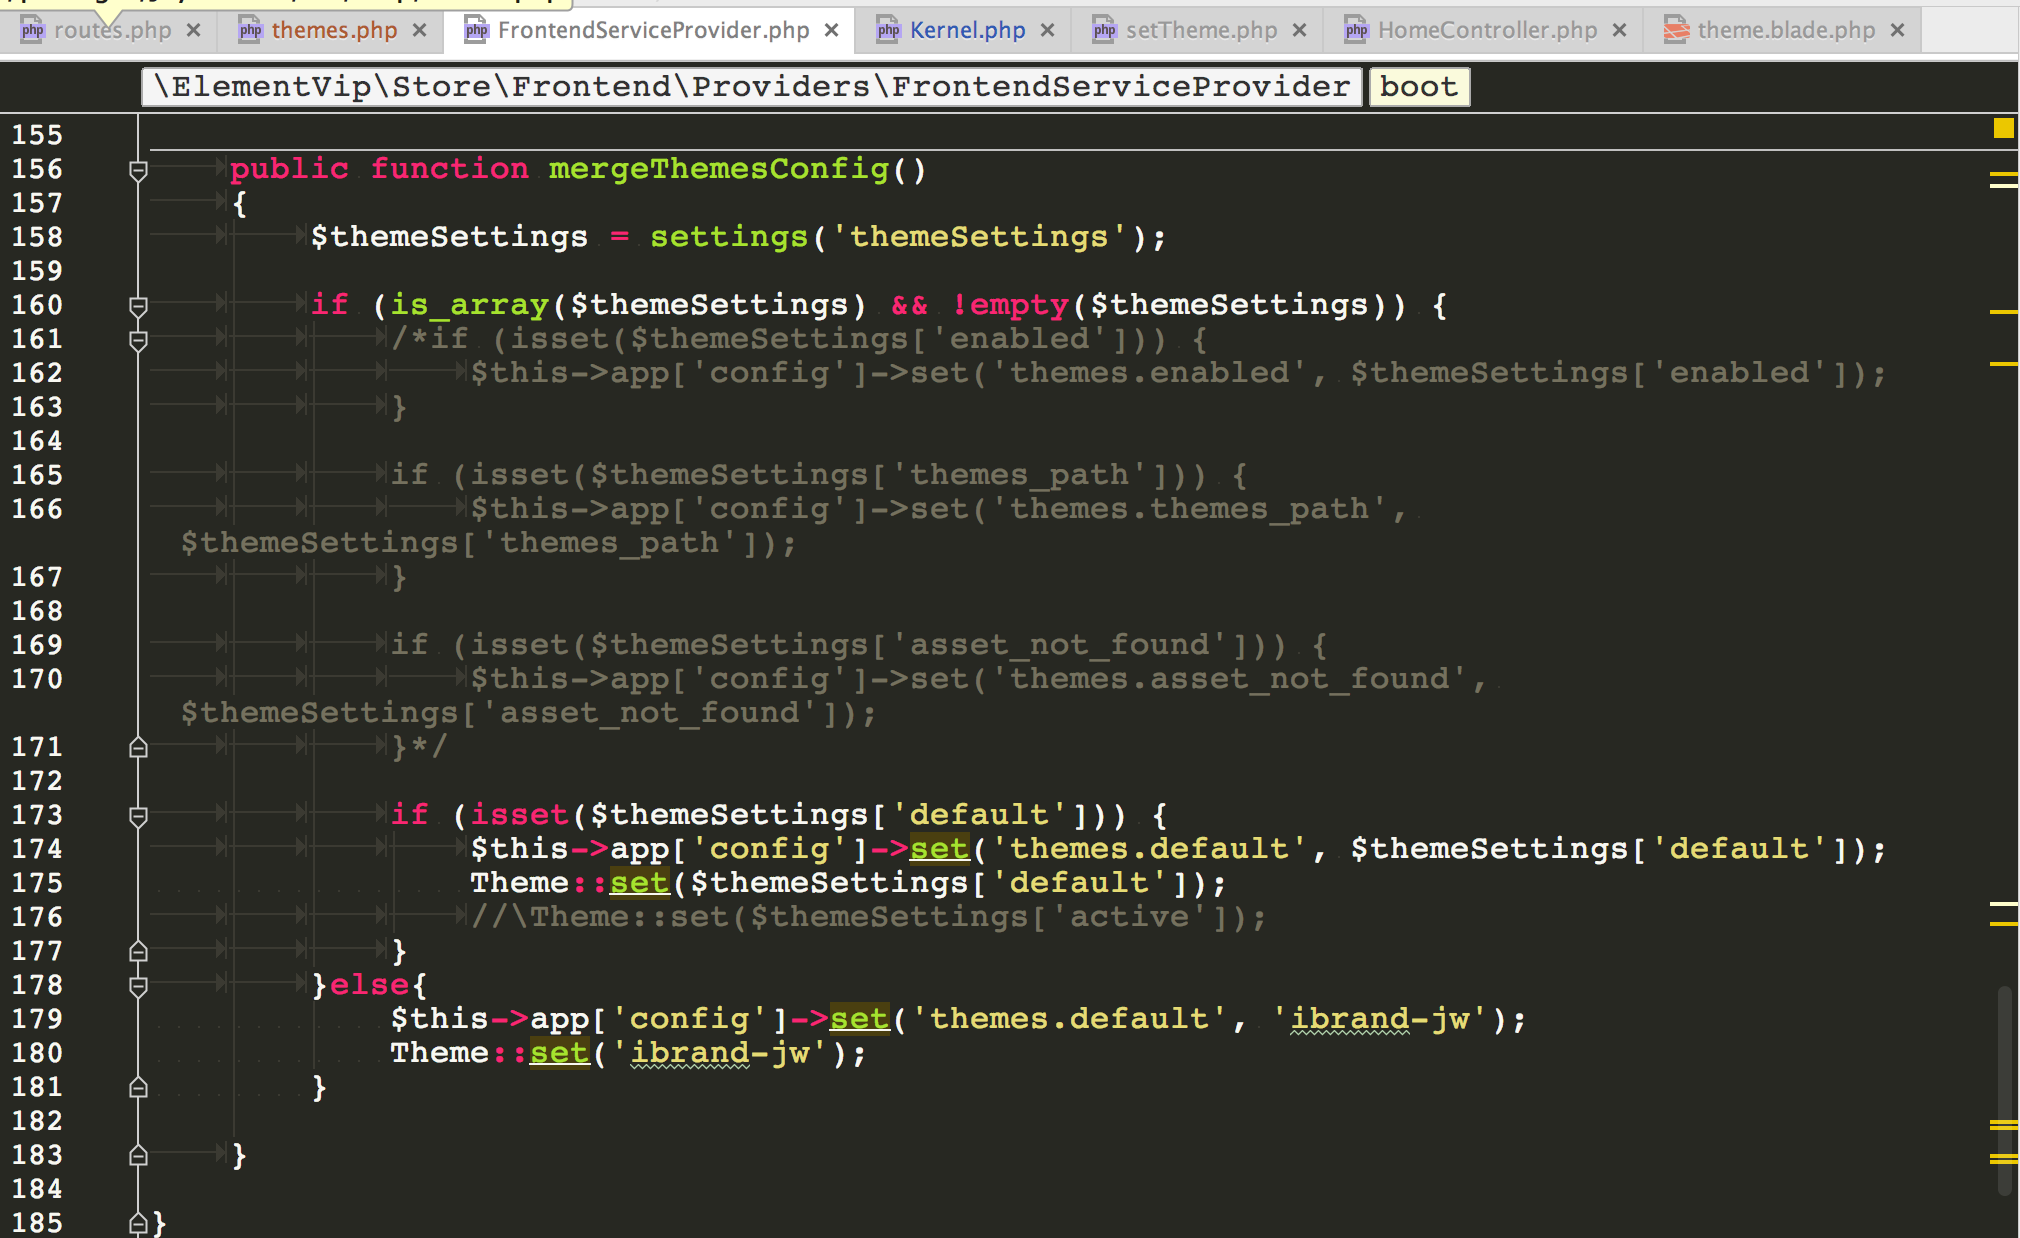Click the boot breadcrumb button
2020x1238 pixels.
click(x=1418, y=86)
